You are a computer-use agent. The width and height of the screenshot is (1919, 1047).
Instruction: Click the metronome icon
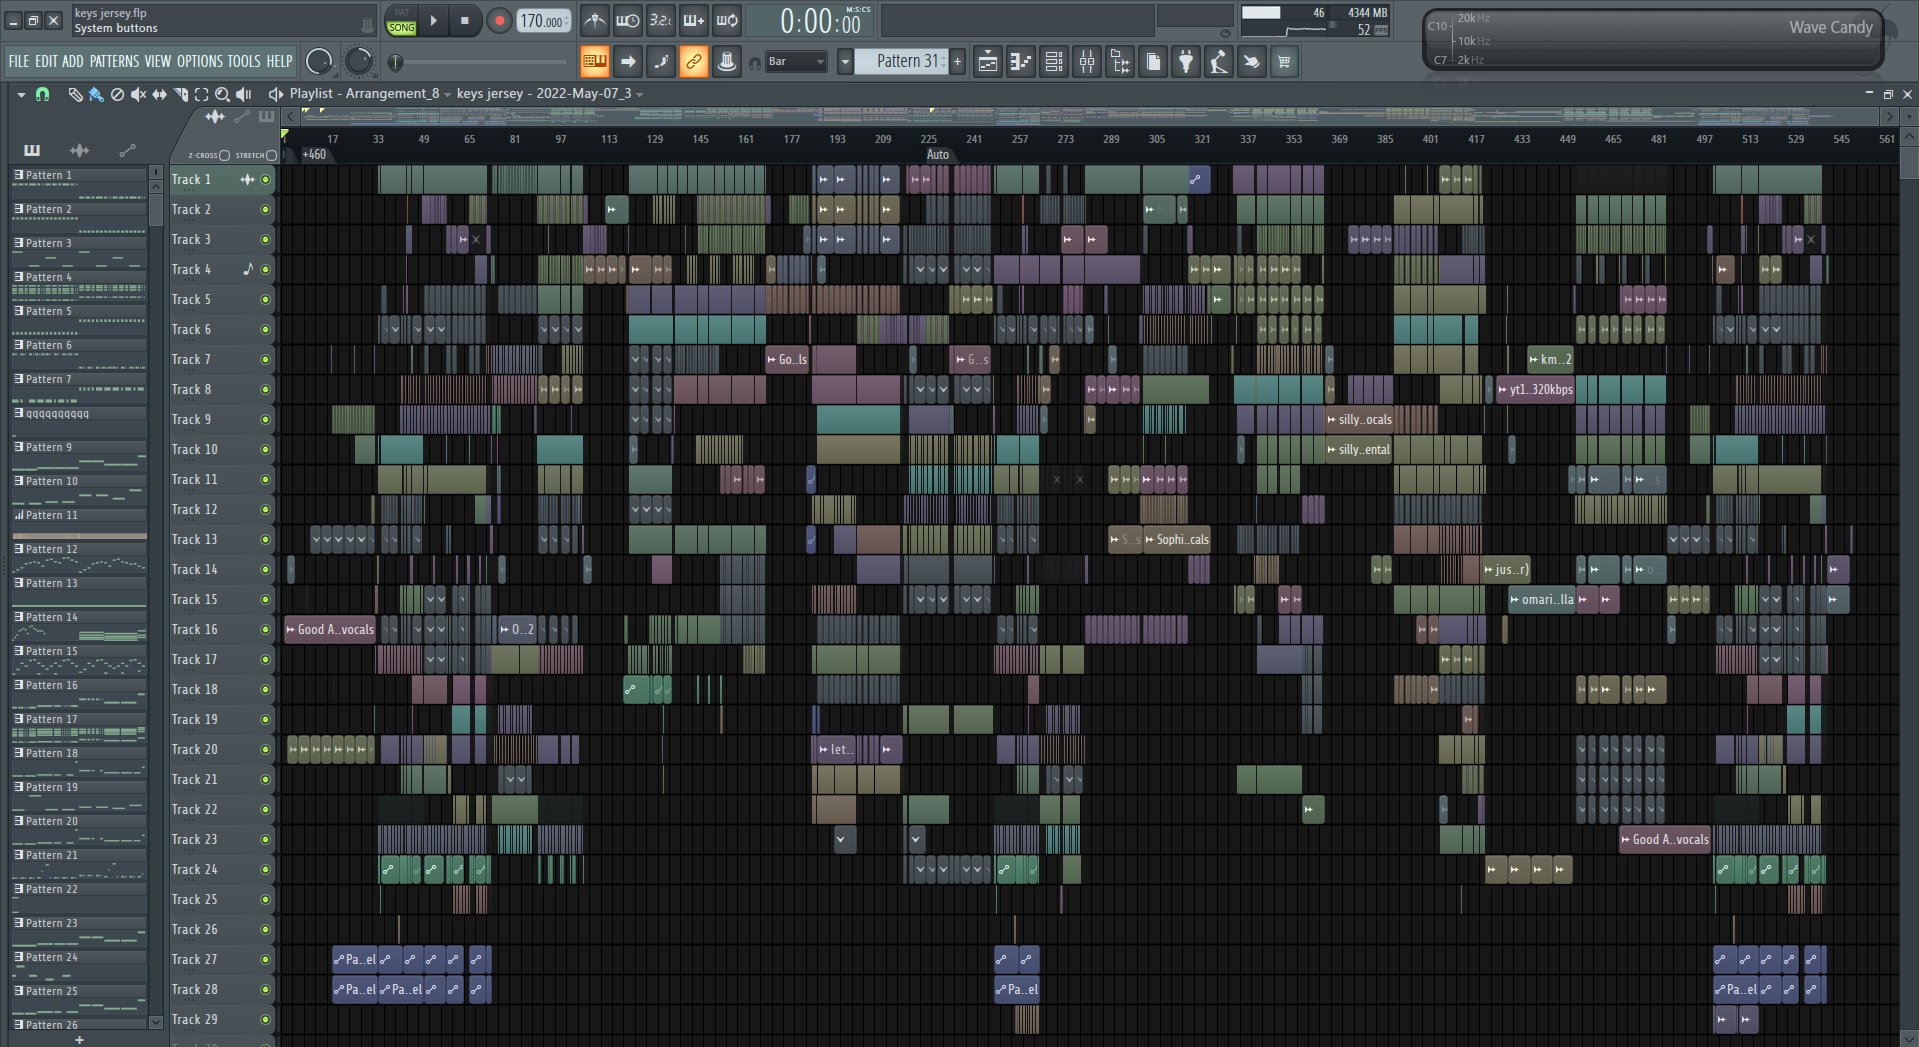coord(594,20)
